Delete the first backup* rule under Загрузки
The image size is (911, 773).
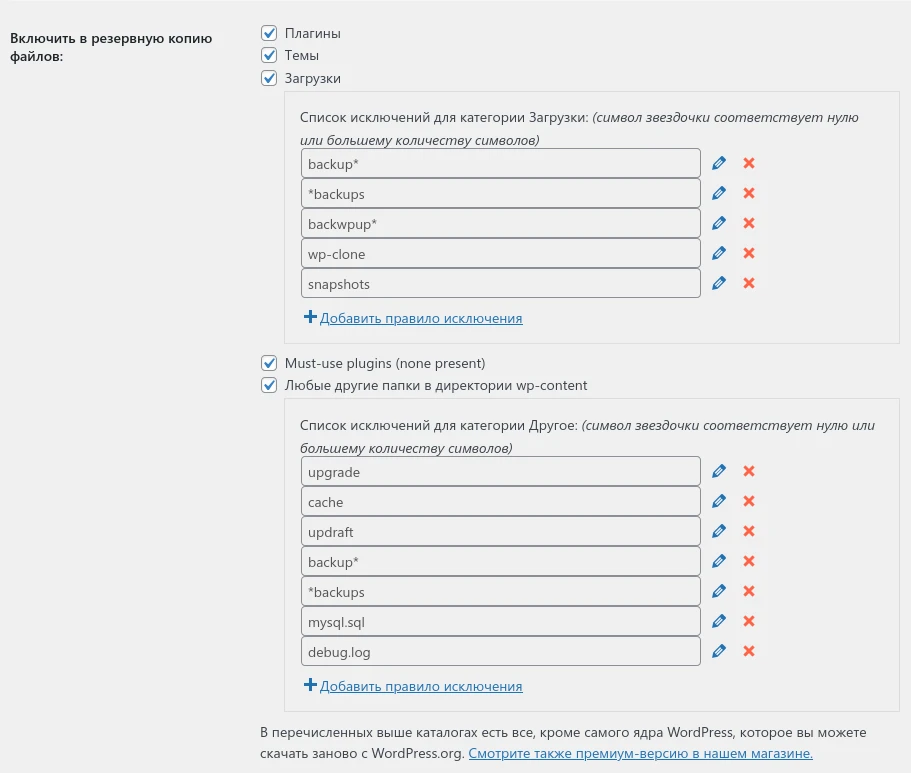point(748,163)
